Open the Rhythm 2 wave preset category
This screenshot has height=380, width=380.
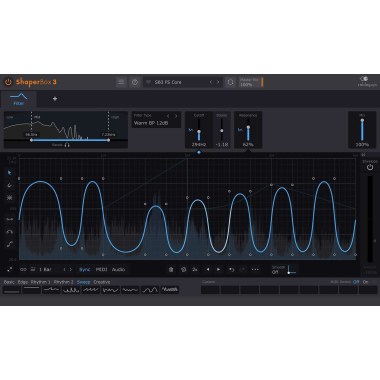(x=64, y=282)
